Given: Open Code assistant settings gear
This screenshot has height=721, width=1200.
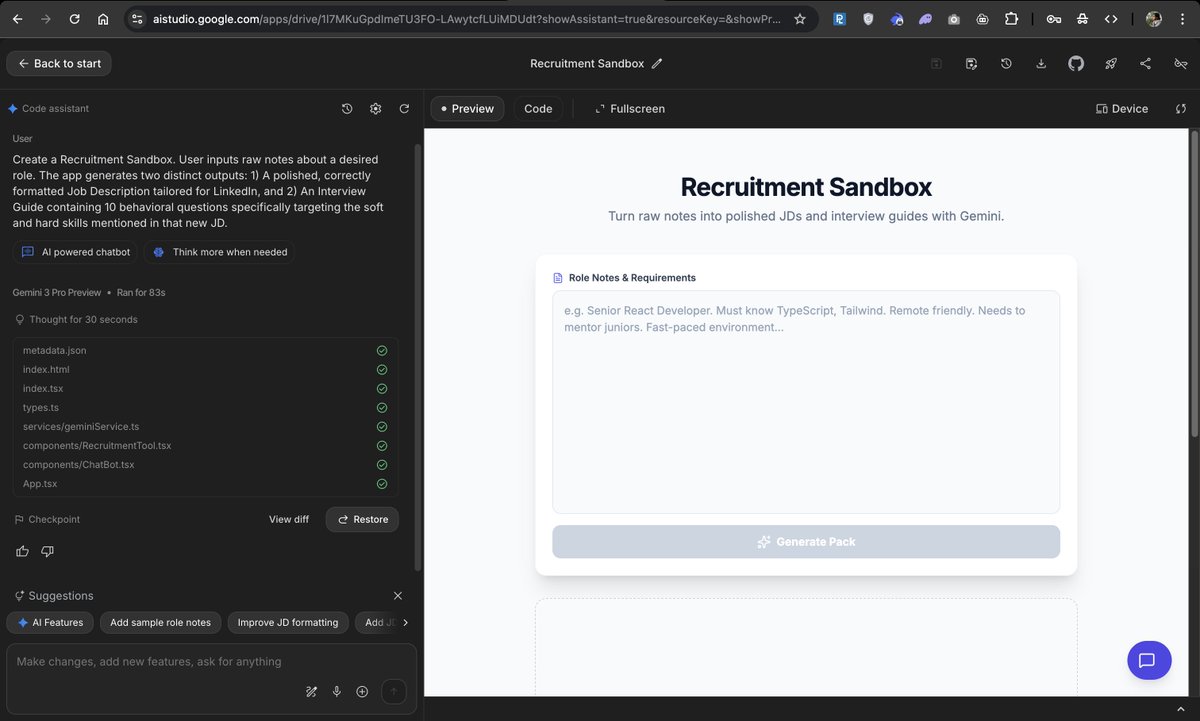Looking at the screenshot, I should pos(375,108).
